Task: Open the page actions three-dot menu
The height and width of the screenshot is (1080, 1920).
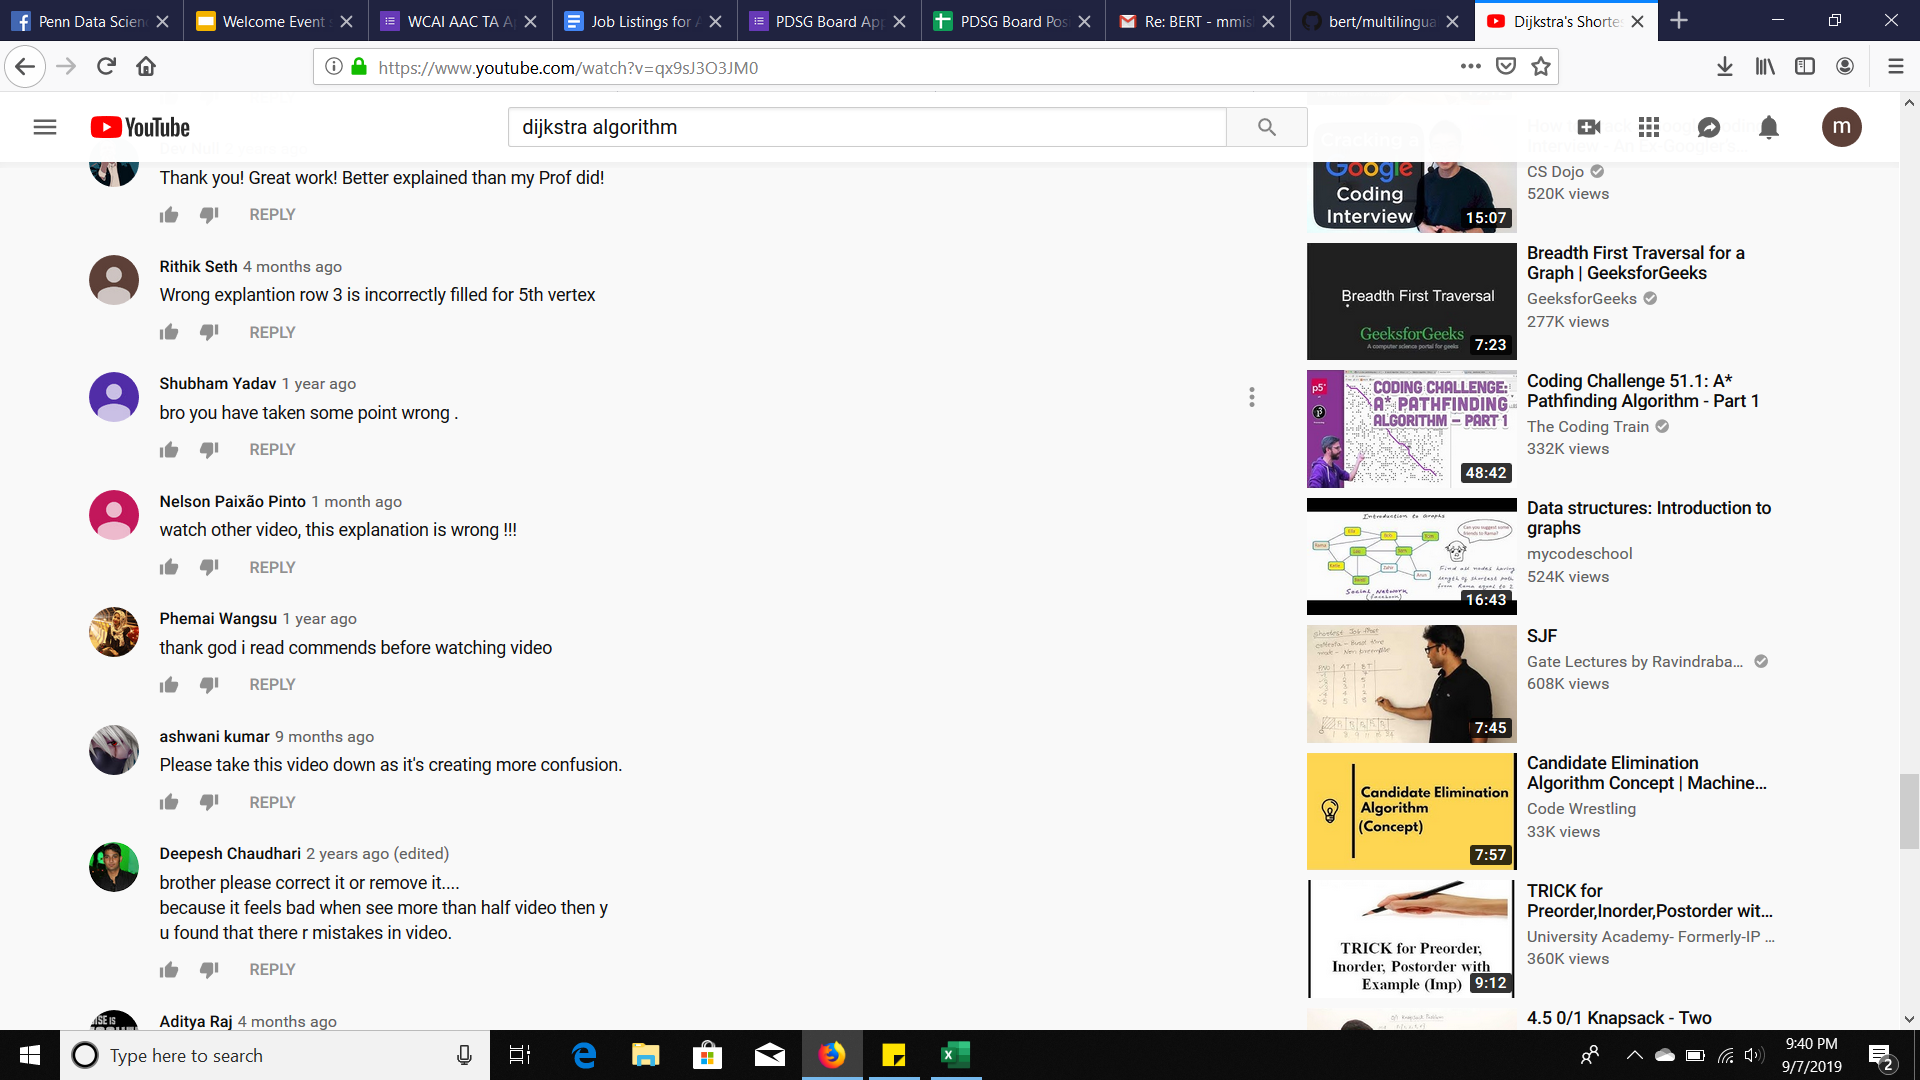Action: [1470, 67]
